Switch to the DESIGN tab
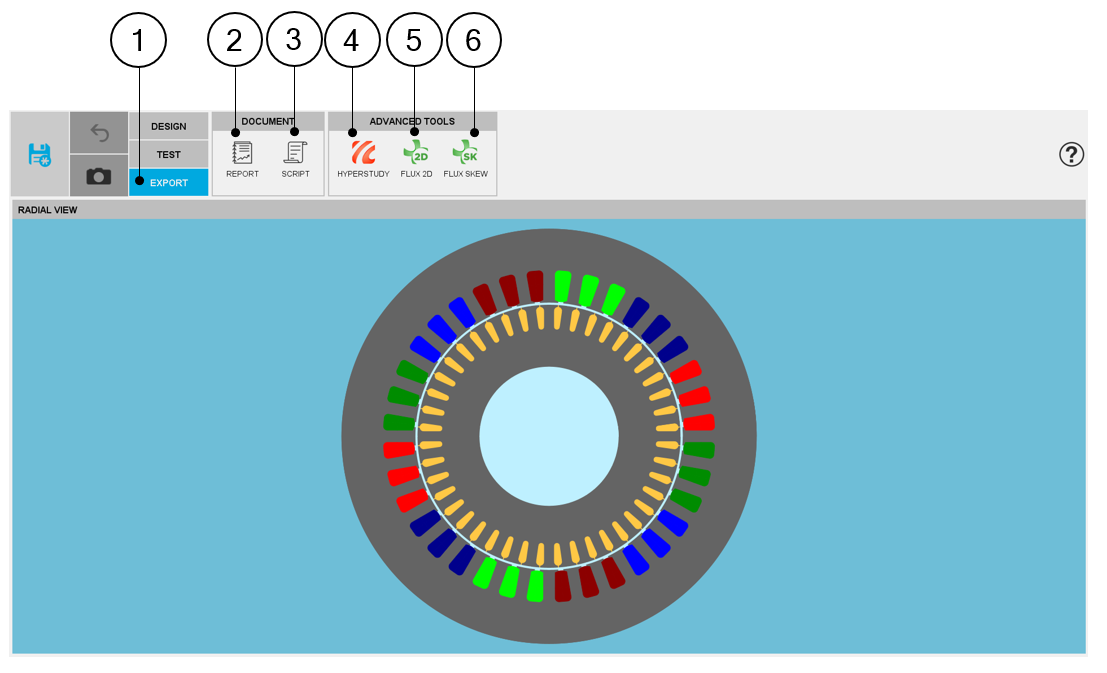Viewport: 1107px width, 673px height. click(x=169, y=126)
